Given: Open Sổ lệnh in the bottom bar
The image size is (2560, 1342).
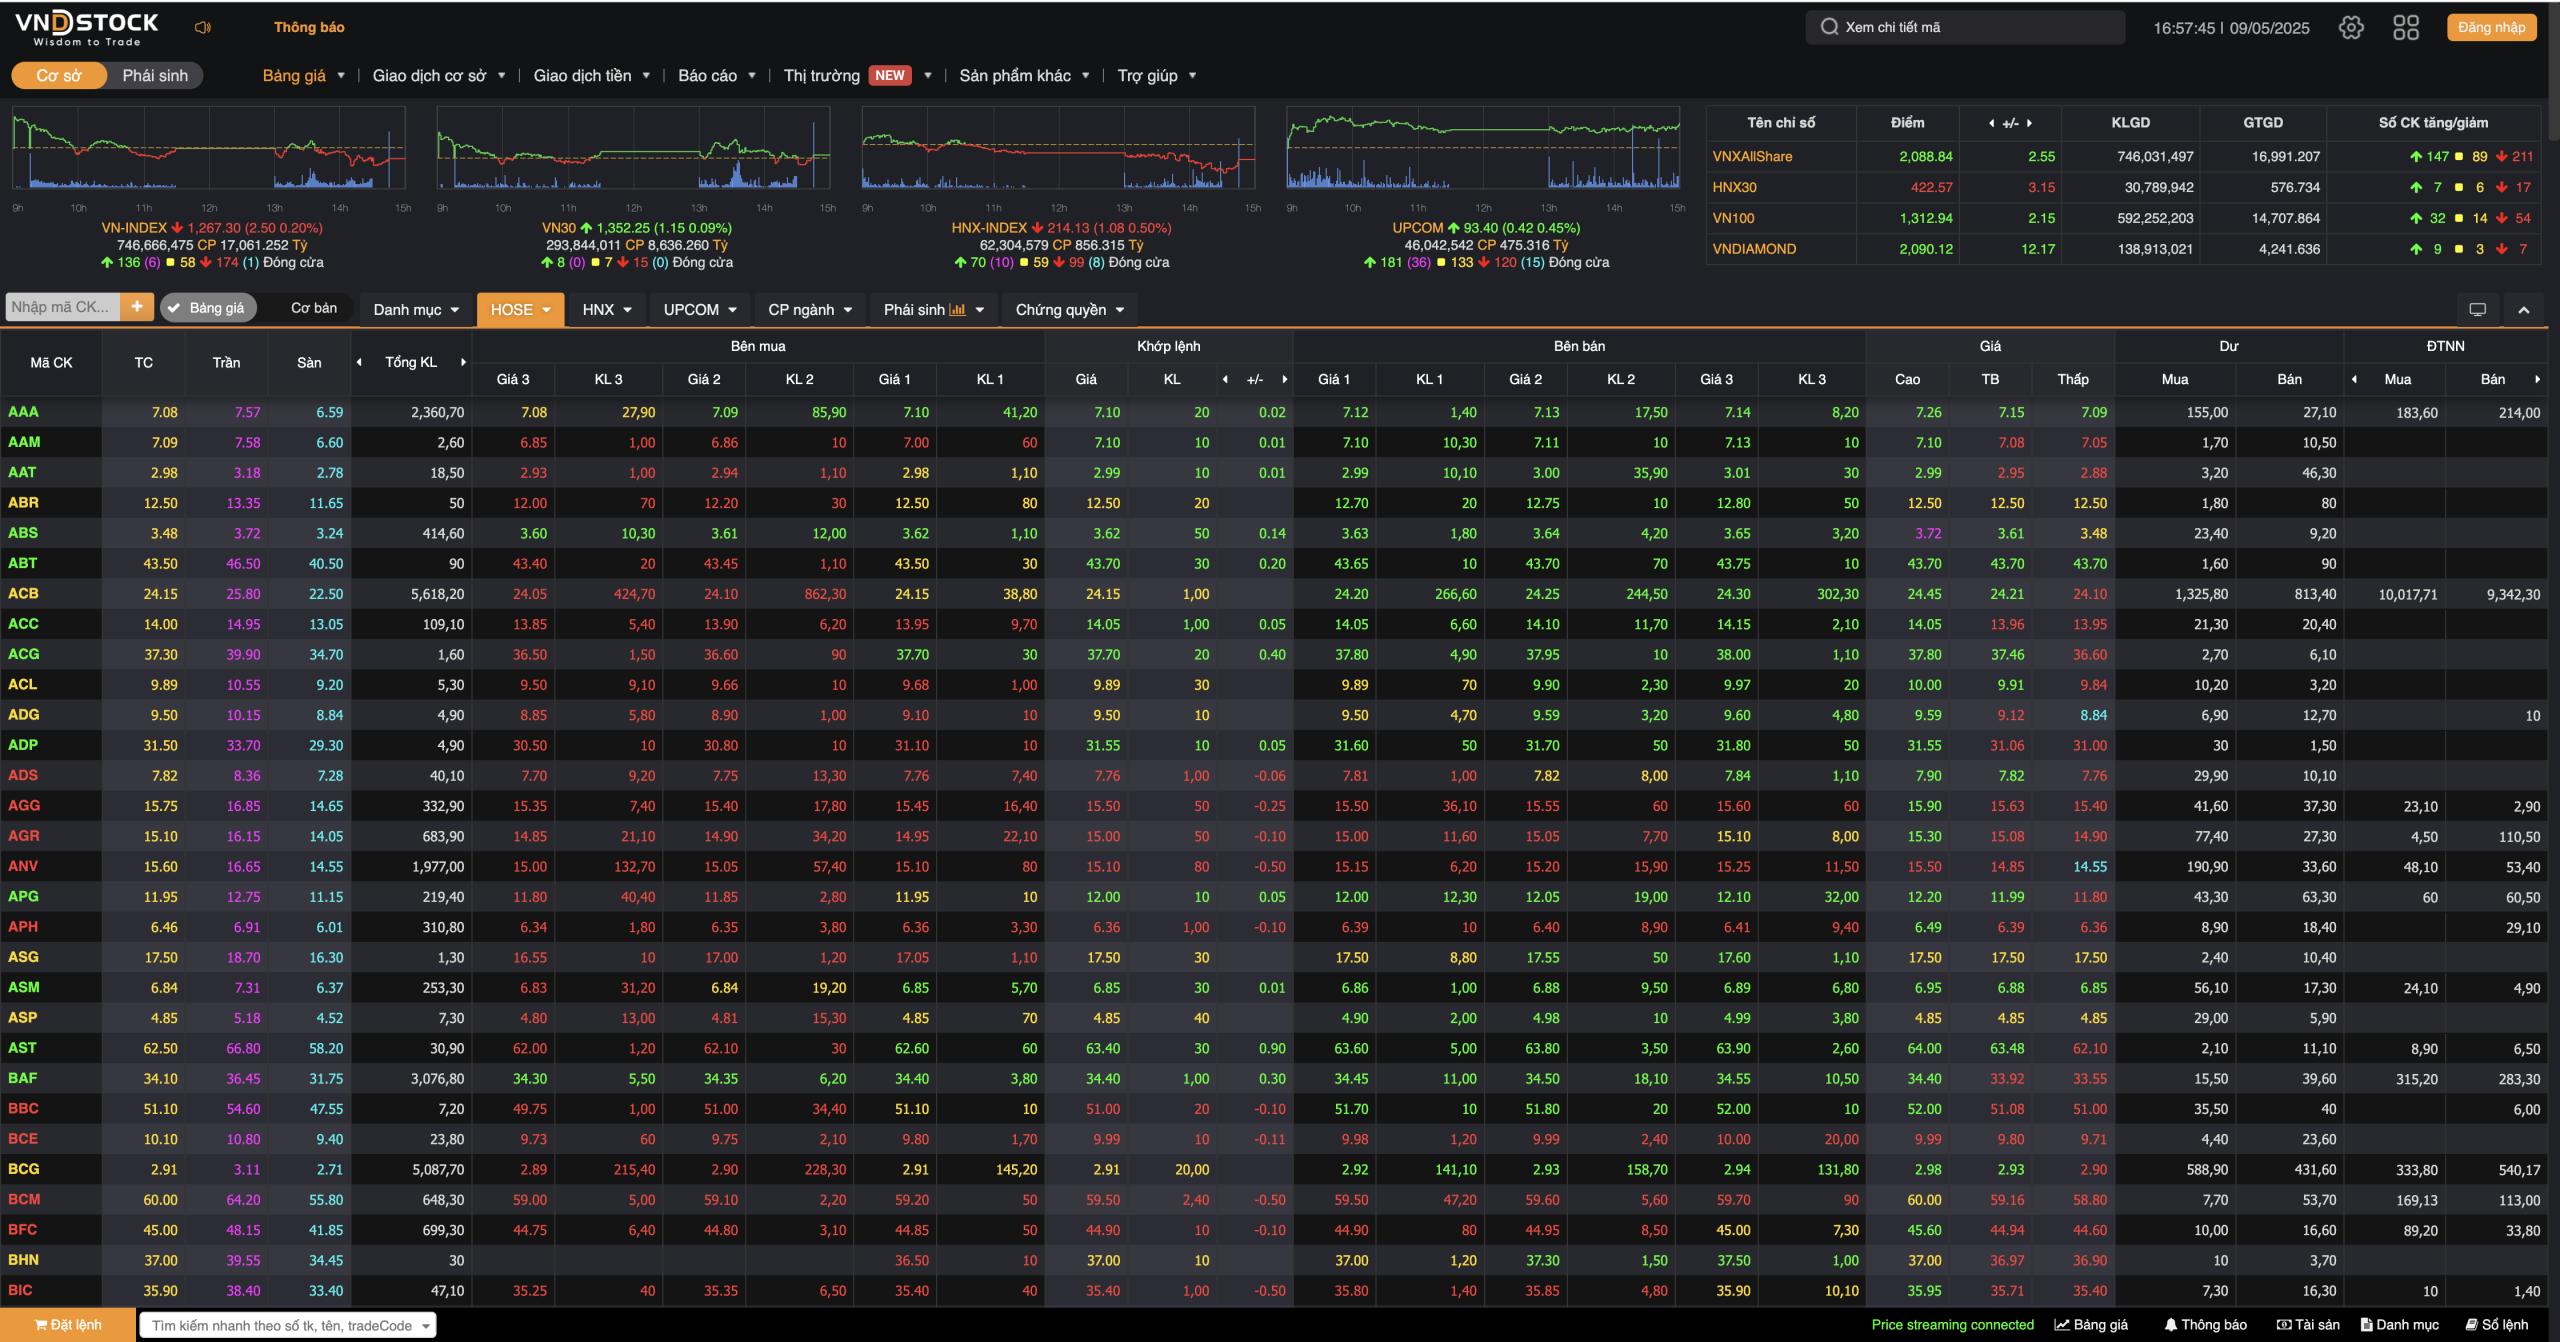Looking at the screenshot, I should coord(2496,1324).
